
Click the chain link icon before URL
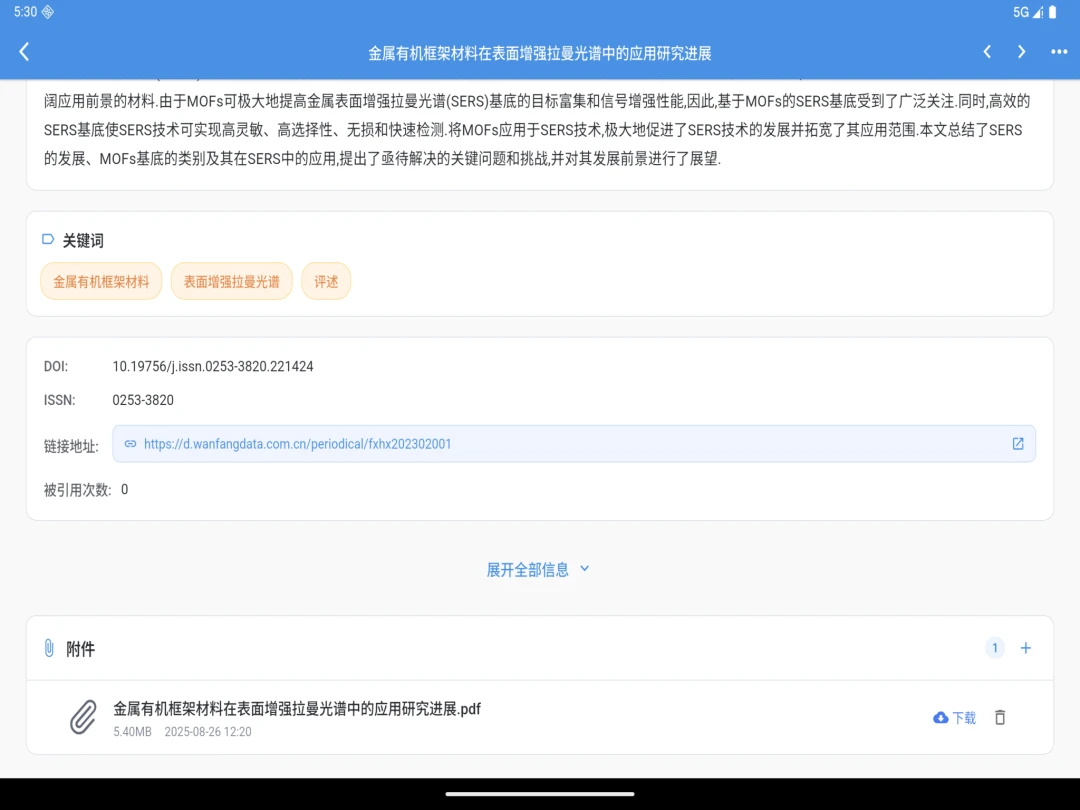(130, 444)
